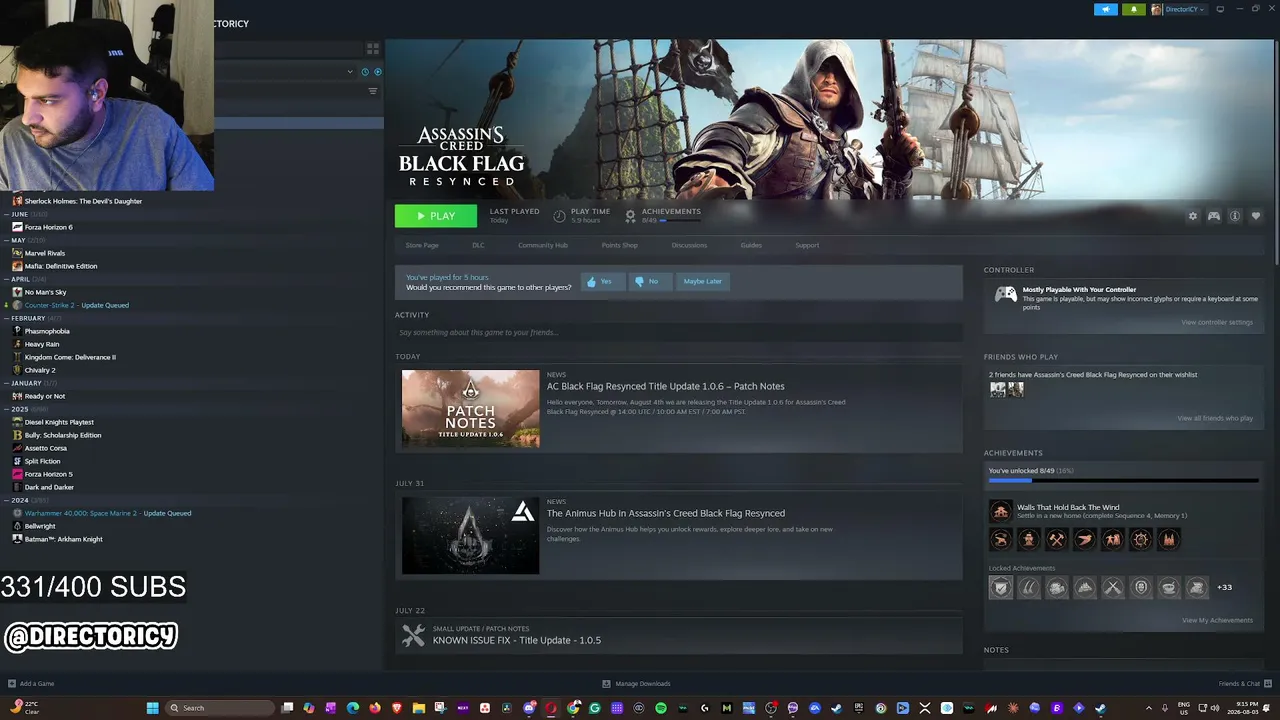This screenshot has height=720, width=1280.
Task: Select 'Walls That Hold Back The Wind' achievement icon
Action: (1000, 511)
